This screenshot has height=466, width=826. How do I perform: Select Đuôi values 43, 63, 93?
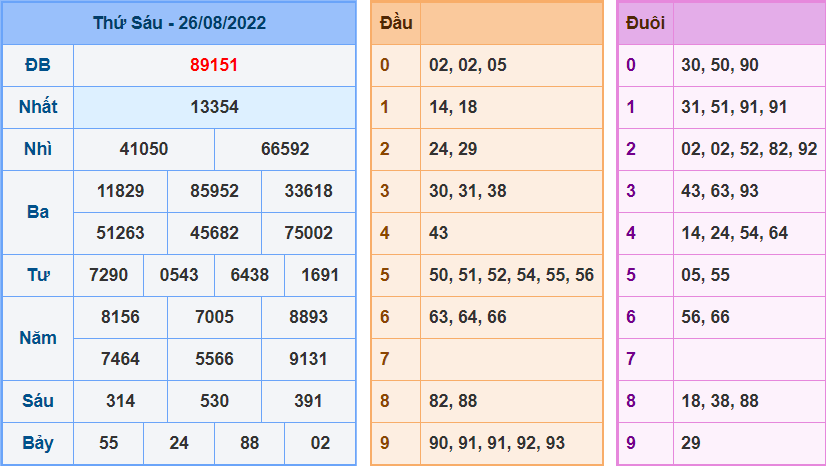pos(720,191)
